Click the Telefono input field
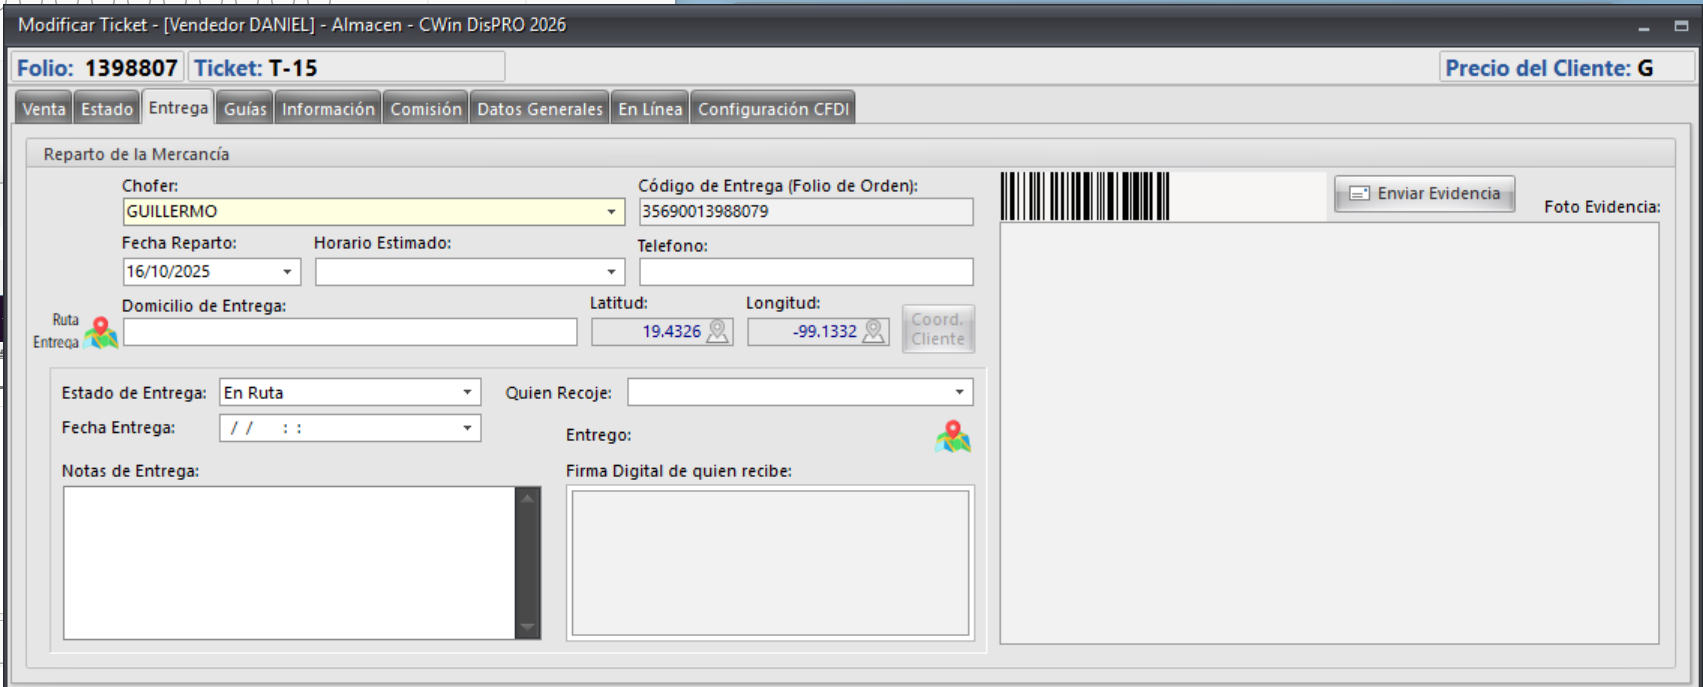The height and width of the screenshot is (687, 1703). (805, 272)
